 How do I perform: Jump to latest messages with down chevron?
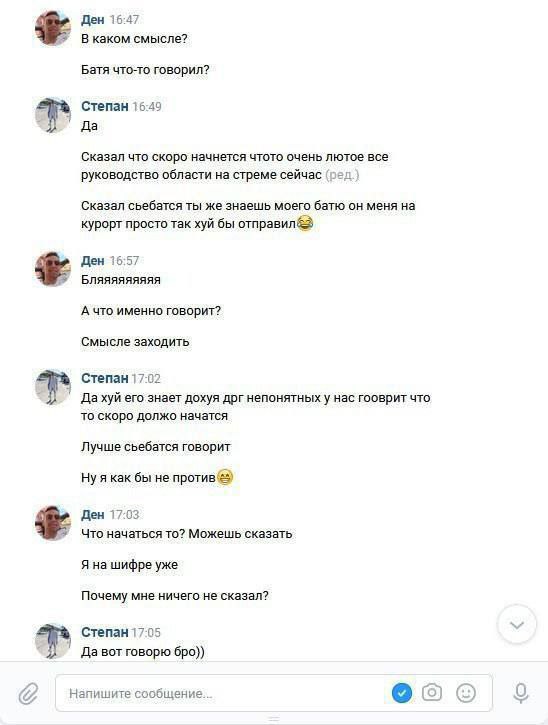click(x=517, y=625)
